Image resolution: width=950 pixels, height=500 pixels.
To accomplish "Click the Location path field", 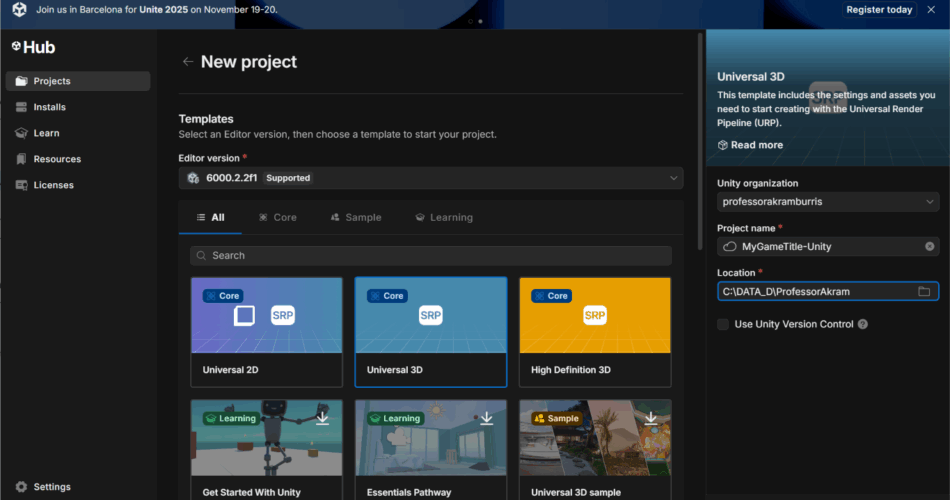I will [828, 292].
